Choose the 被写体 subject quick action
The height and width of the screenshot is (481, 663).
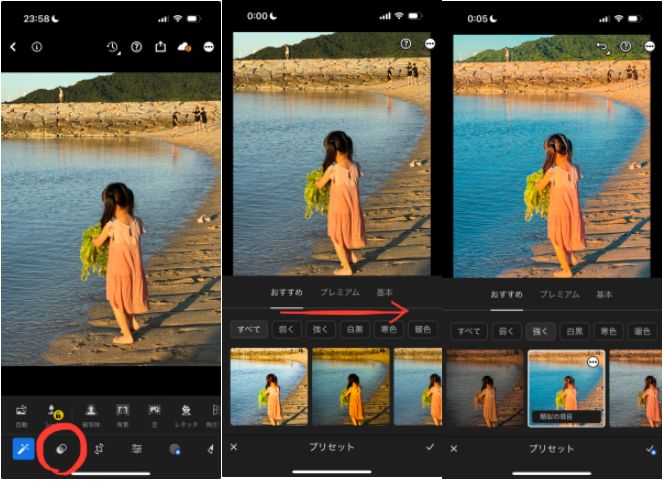pyautogui.click(x=90, y=415)
